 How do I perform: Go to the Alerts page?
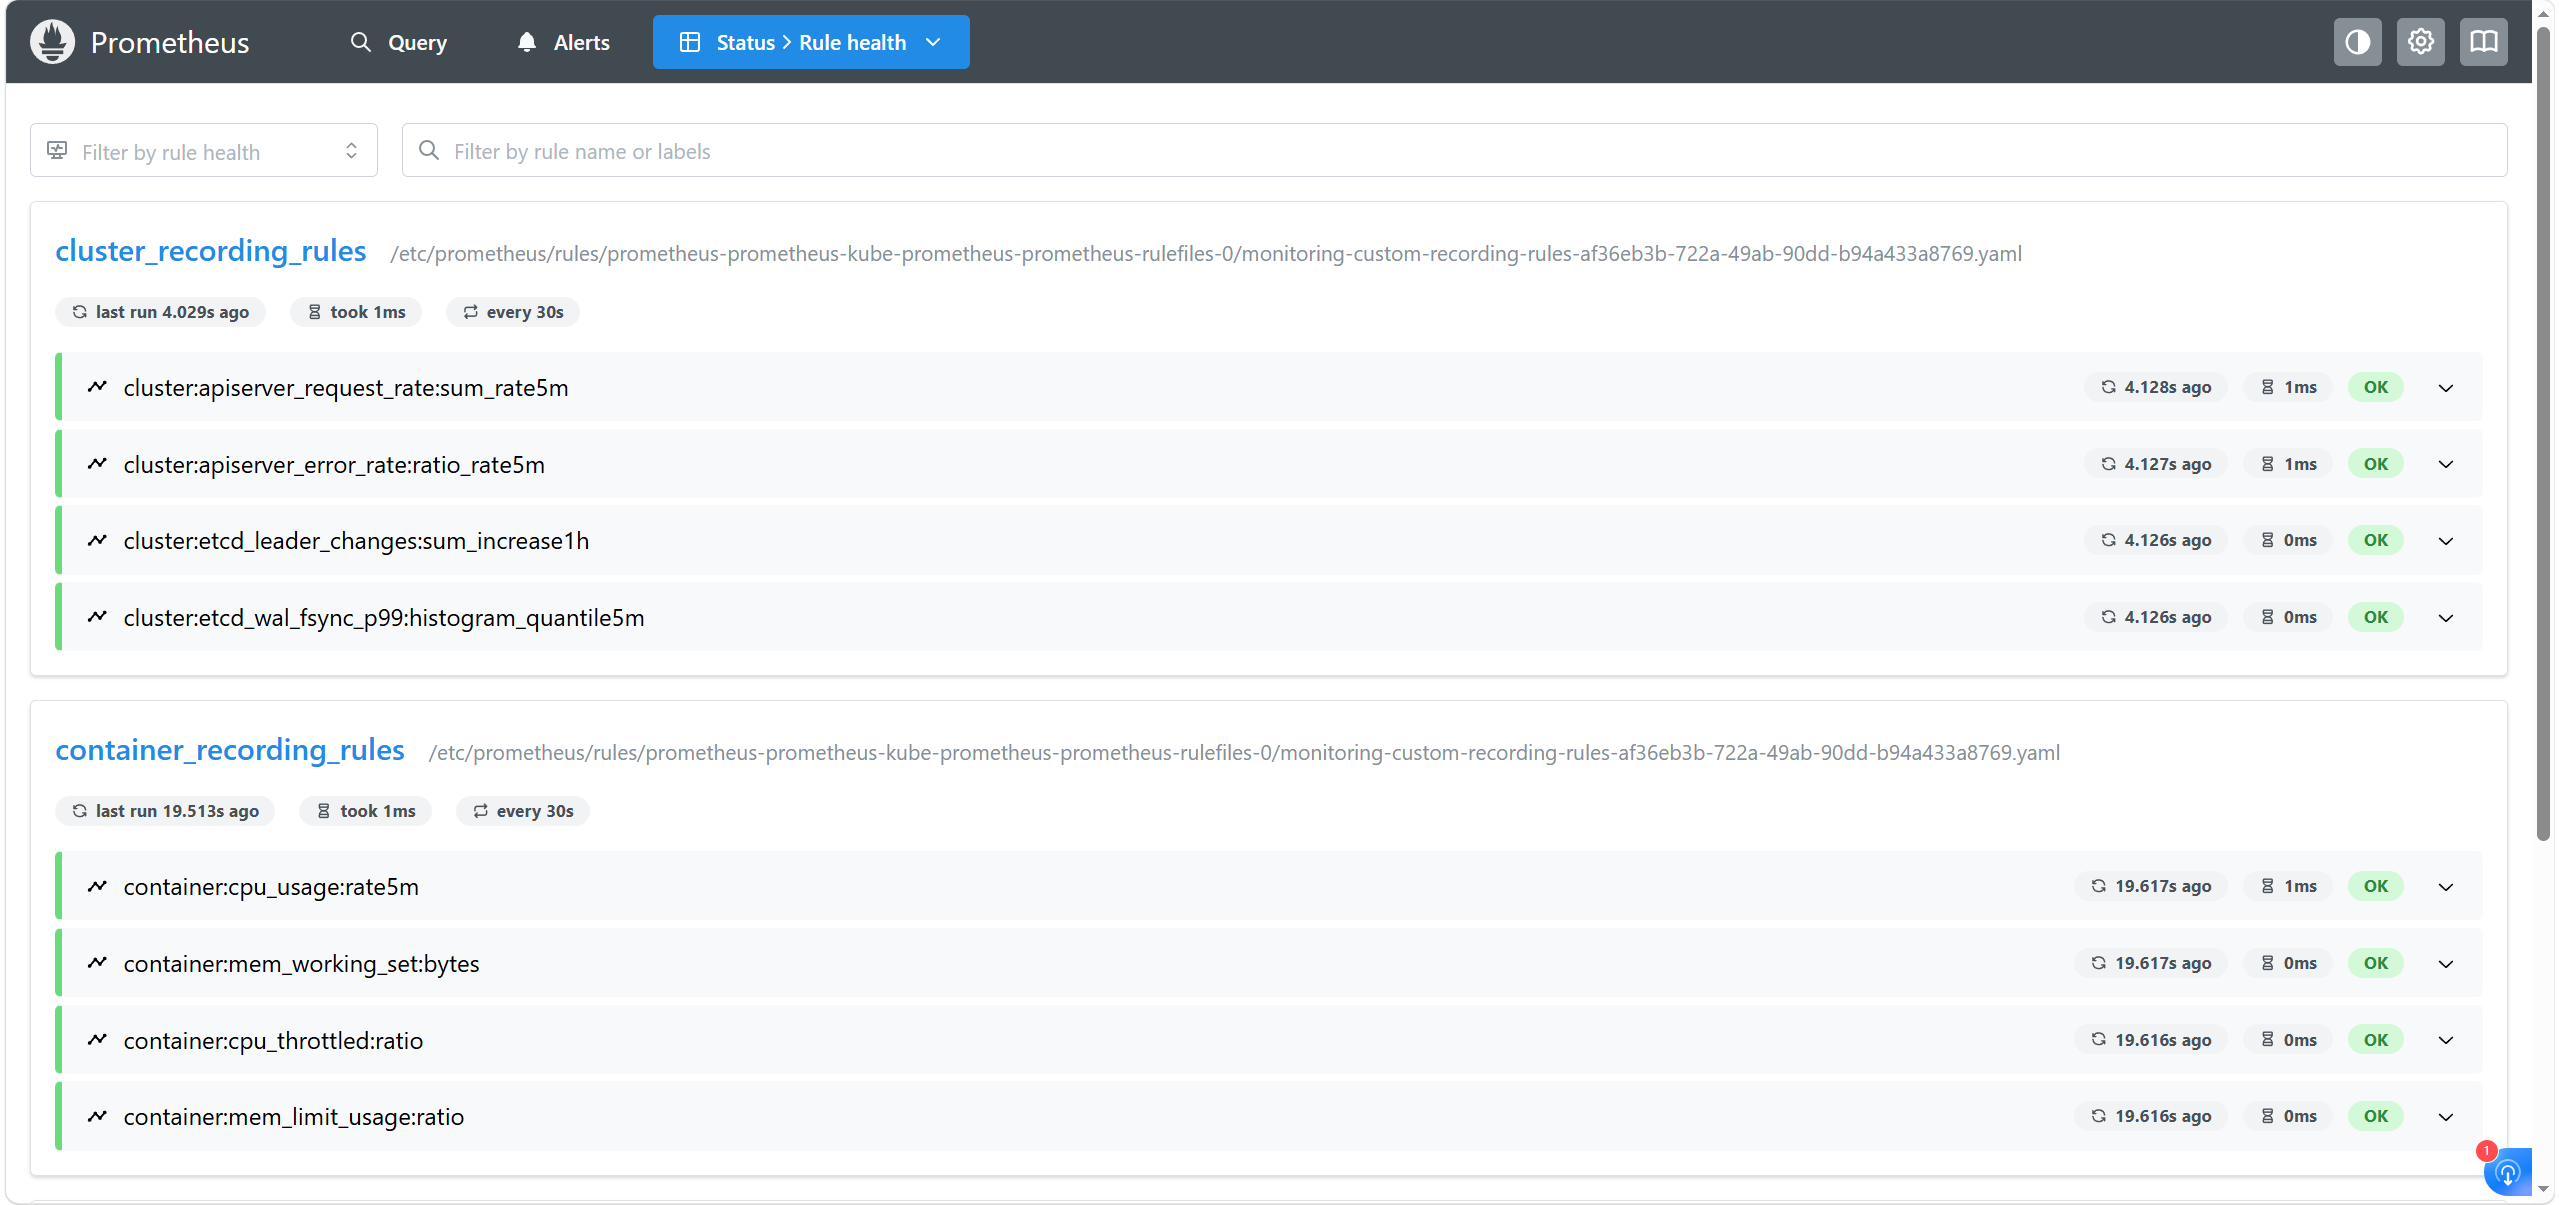click(563, 42)
